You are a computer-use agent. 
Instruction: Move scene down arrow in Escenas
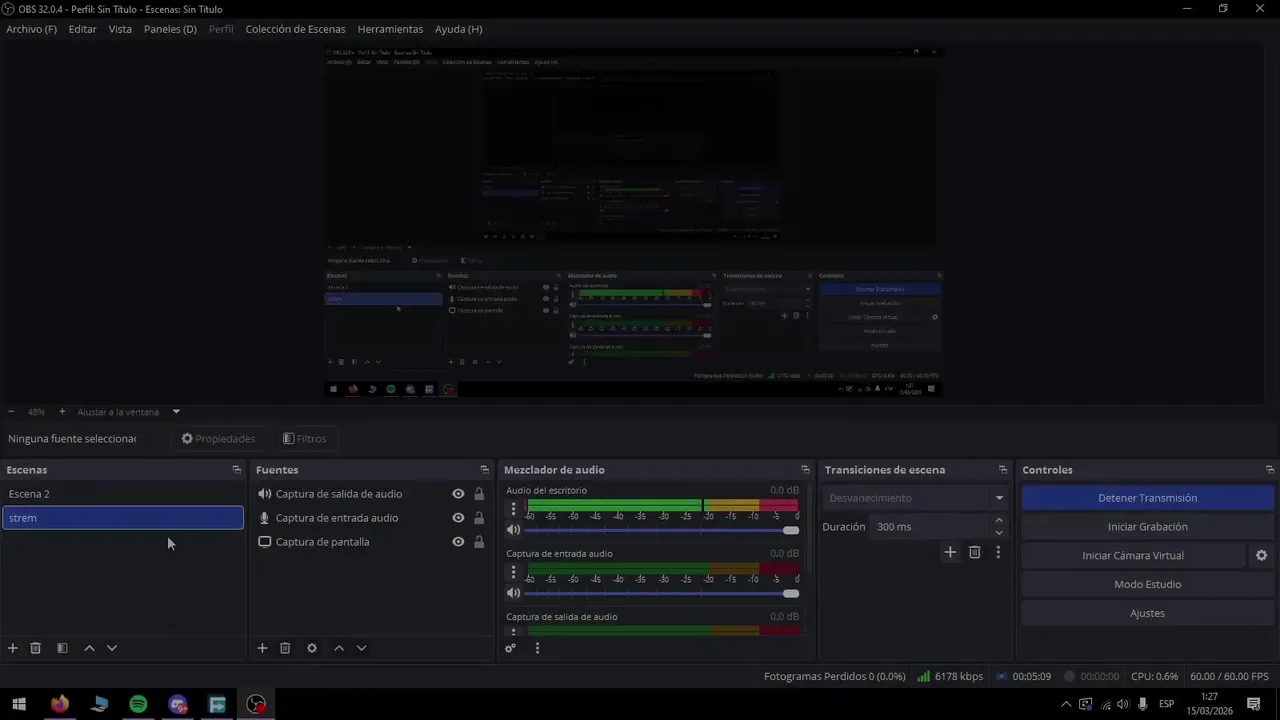[112, 648]
